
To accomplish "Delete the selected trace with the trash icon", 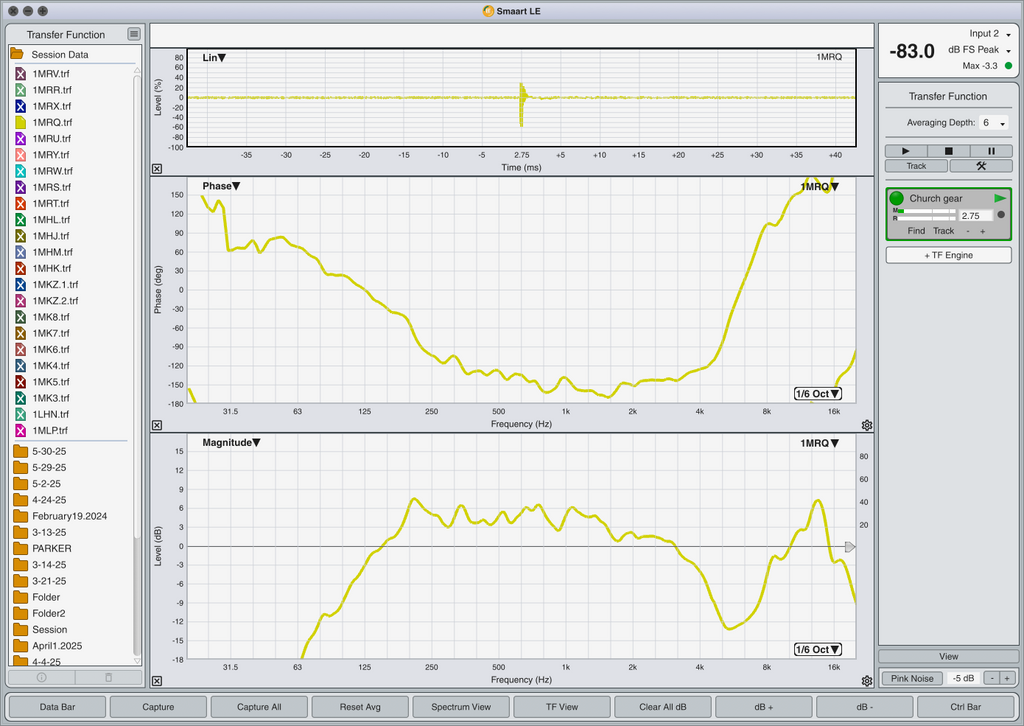I will pyautogui.click(x=108, y=677).
